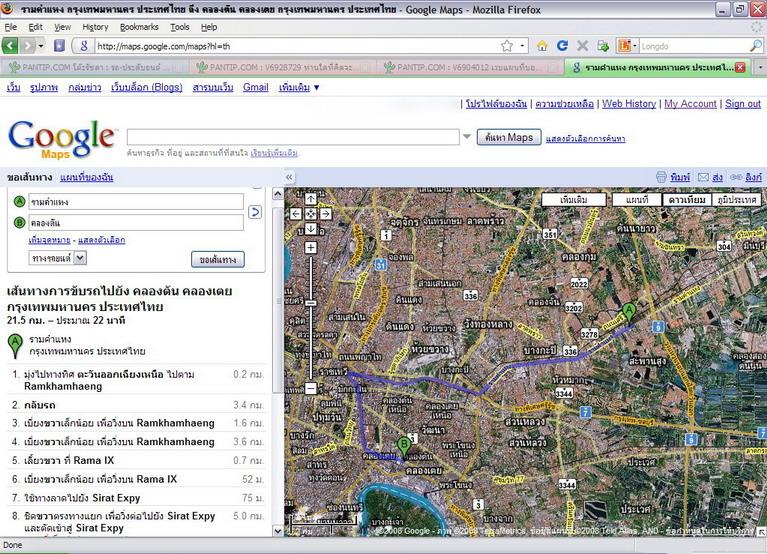Expand the เพิ่มเติม more services dropdown
Image resolution: width=767 pixels, height=554 pixels.
299,87
